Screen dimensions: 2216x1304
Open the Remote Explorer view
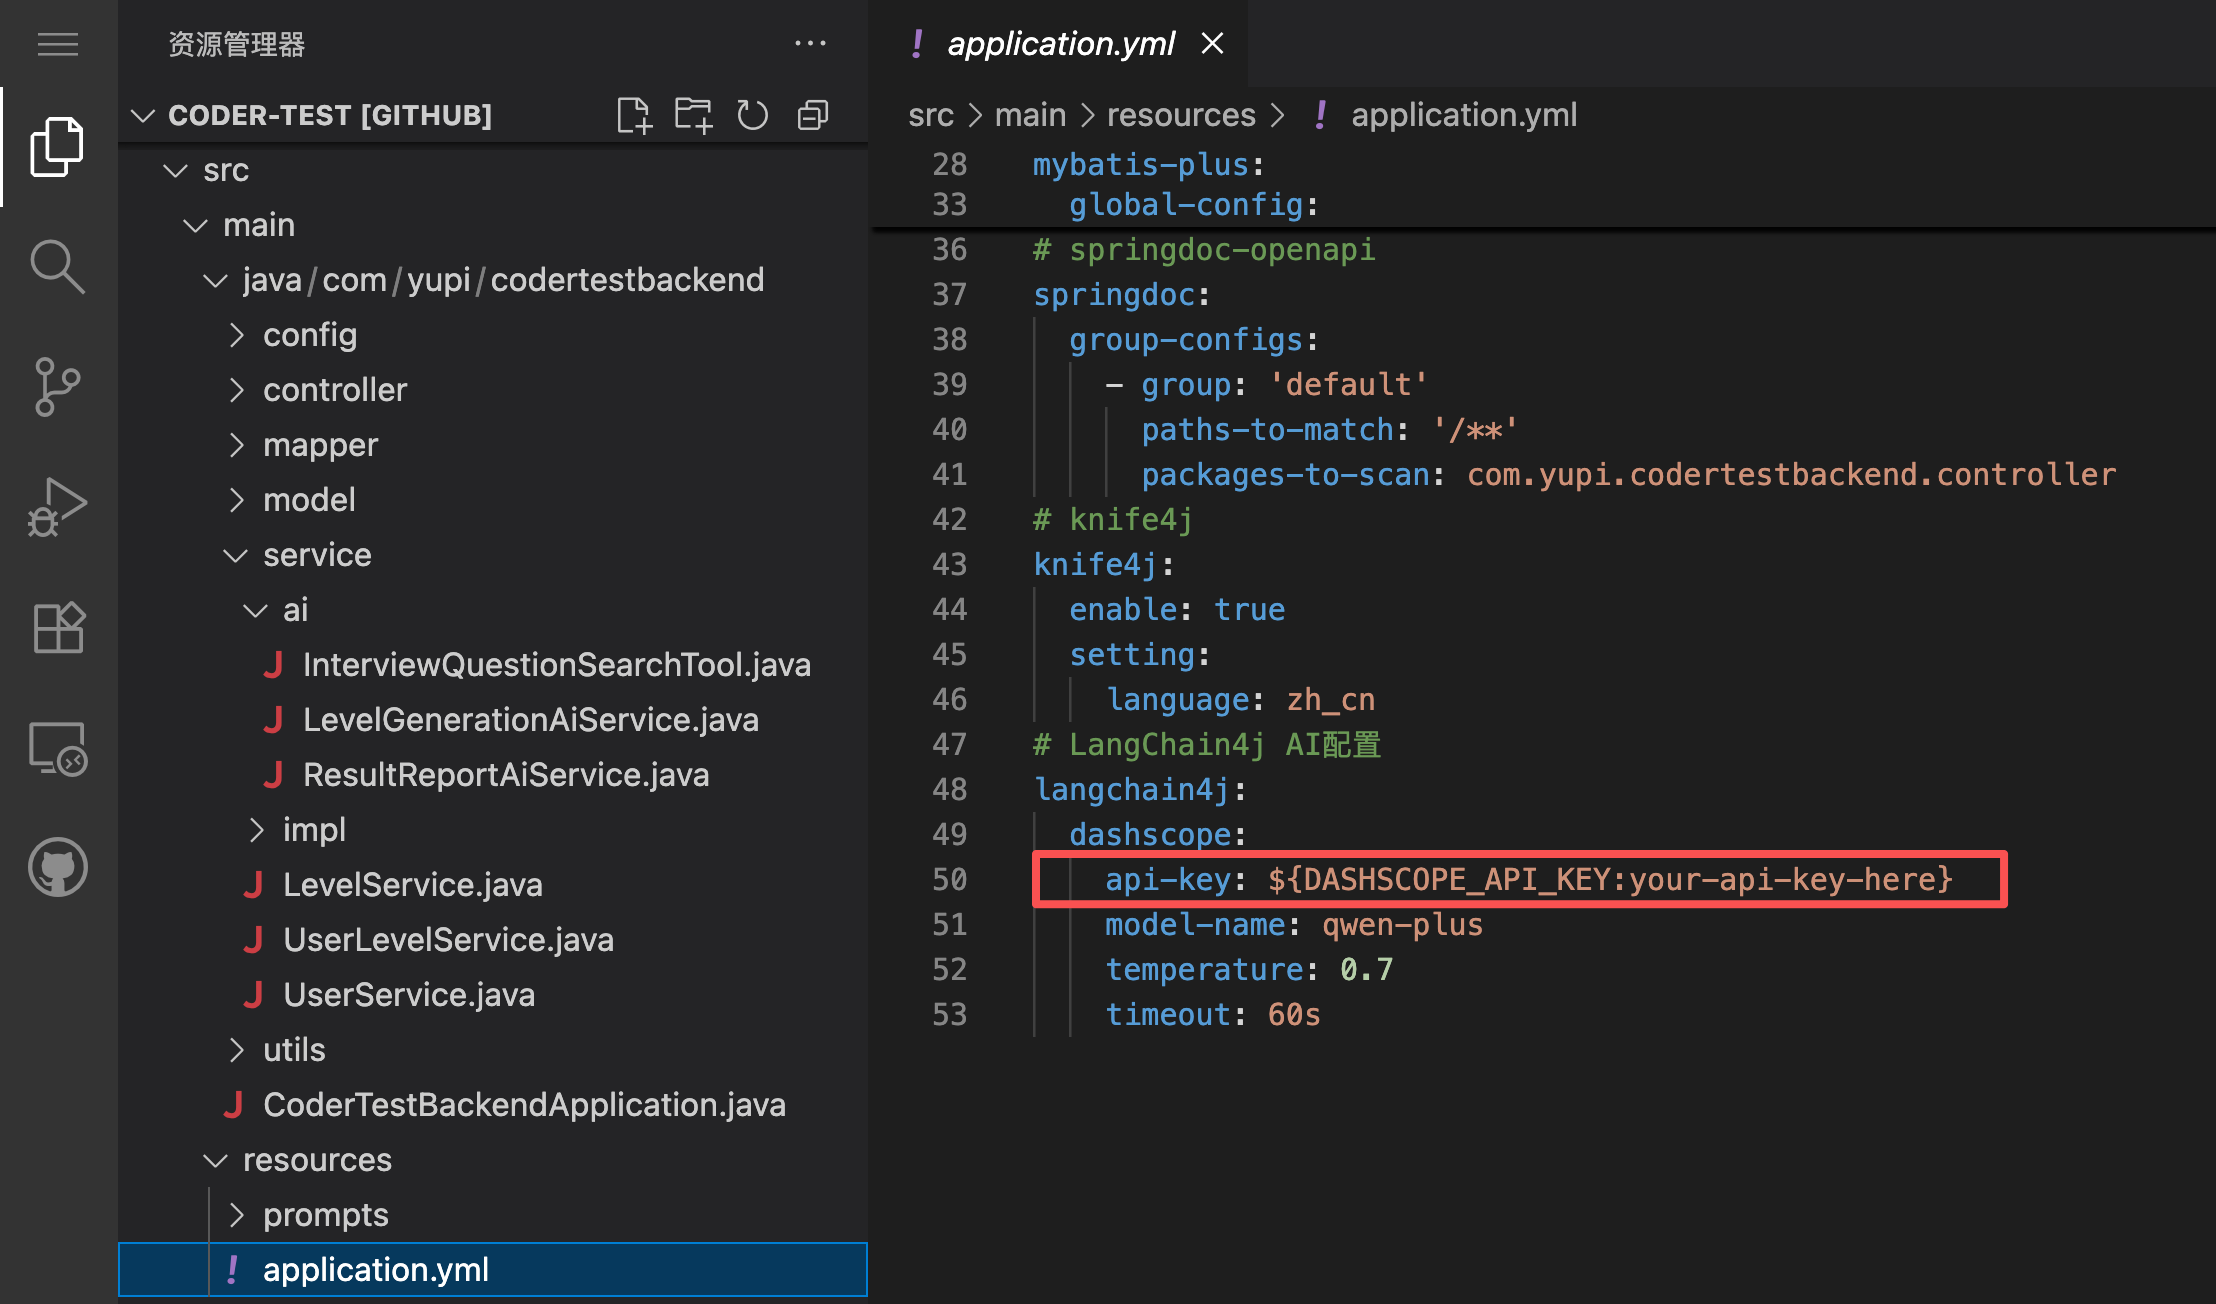point(57,749)
